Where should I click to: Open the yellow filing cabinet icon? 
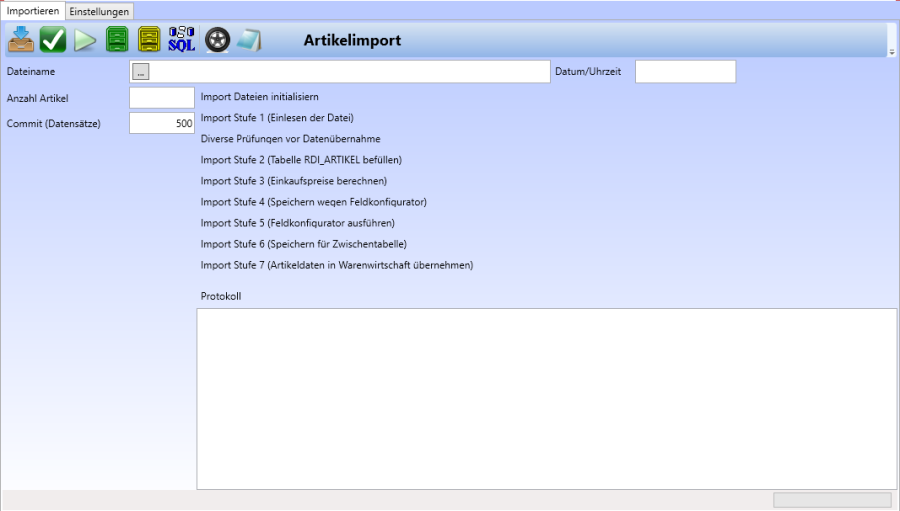(x=149, y=40)
